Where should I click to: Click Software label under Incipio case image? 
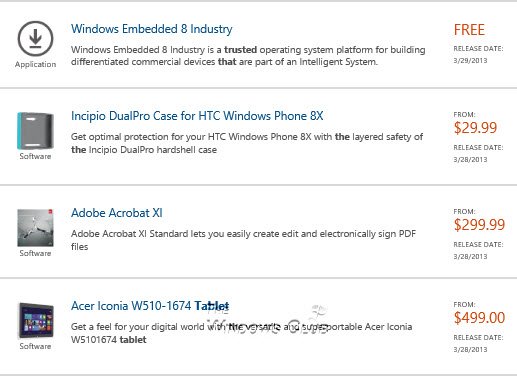tap(35, 156)
